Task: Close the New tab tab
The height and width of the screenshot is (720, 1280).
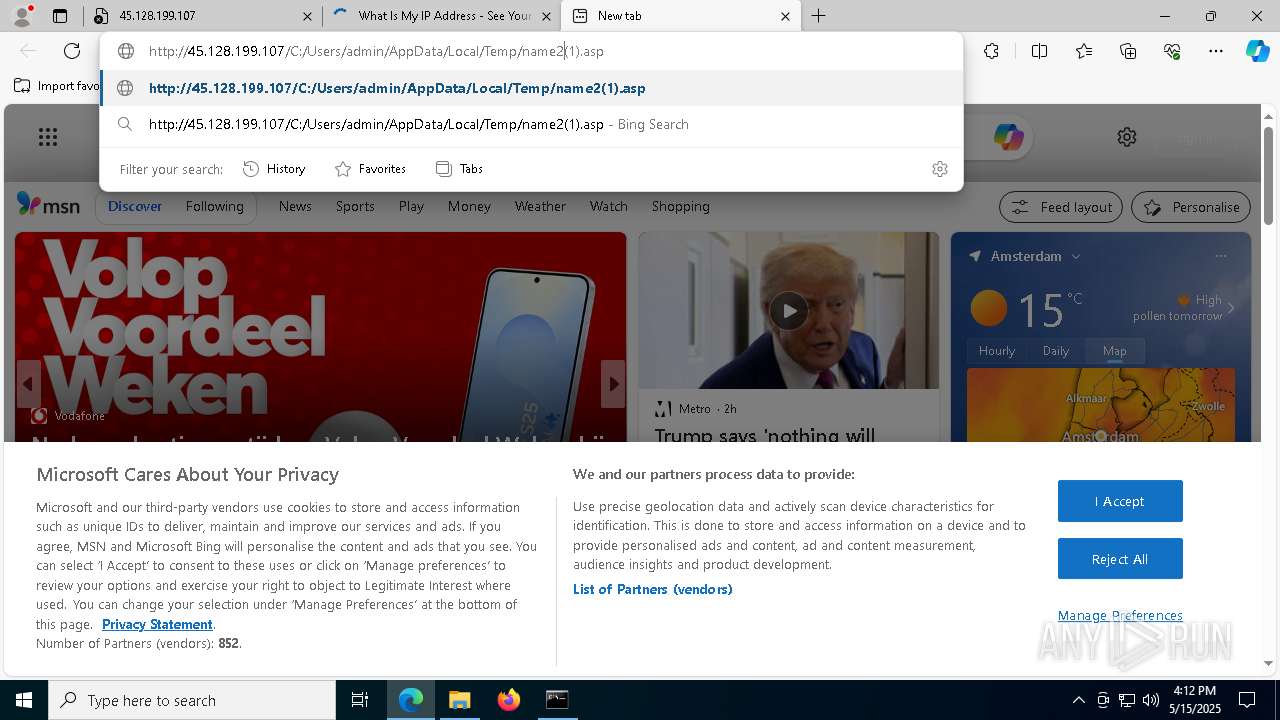Action: 785,16
